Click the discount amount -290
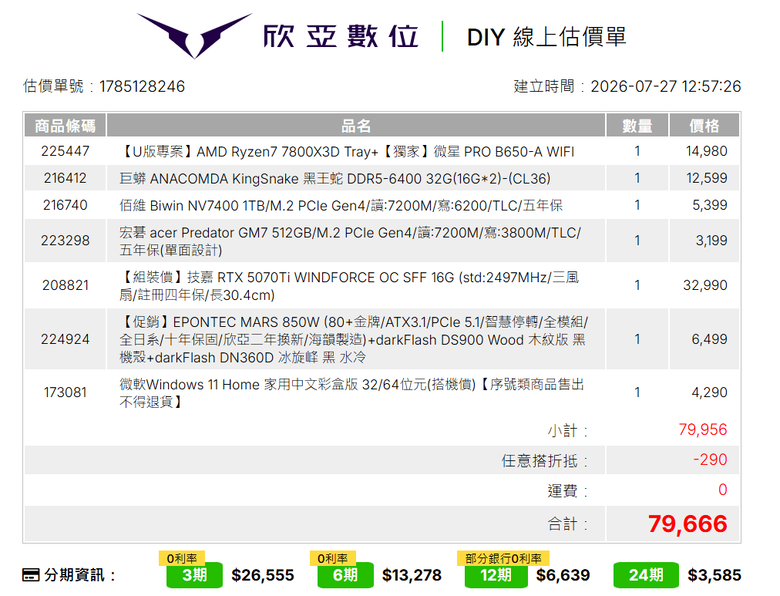Screen dimensions: 780x596 pyautogui.click(x=710, y=459)
